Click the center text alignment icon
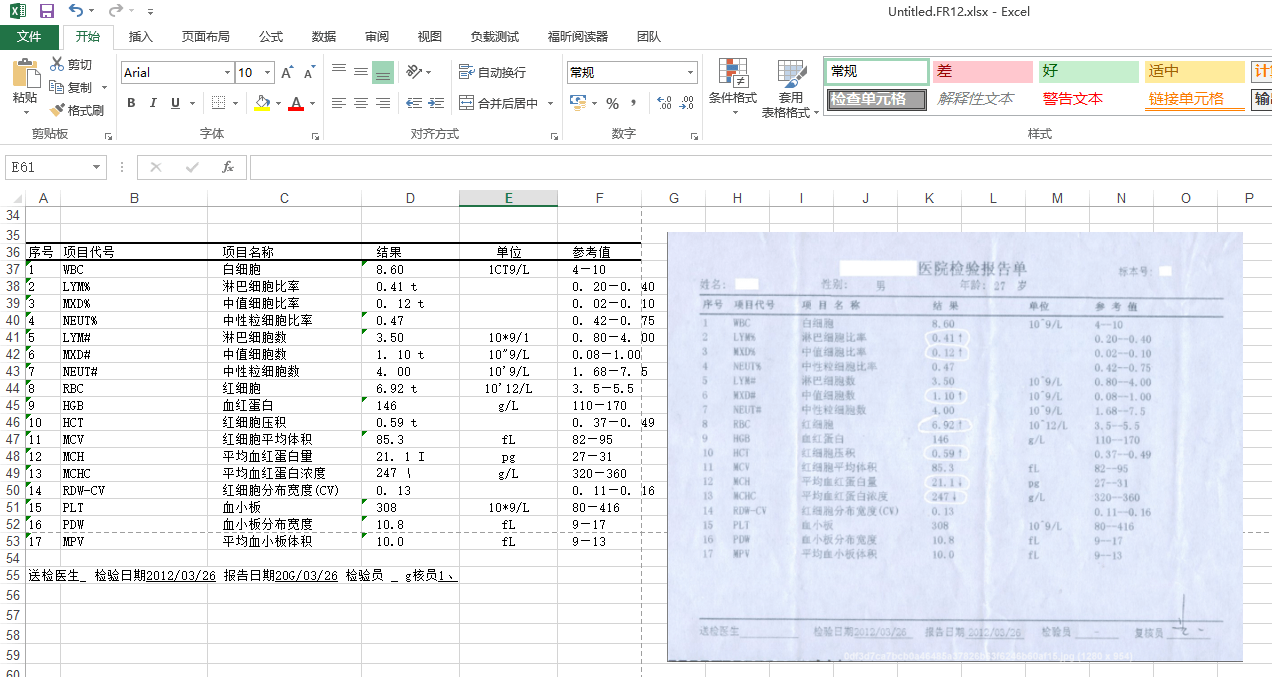The image size is (1272, 677). point(360,103)
